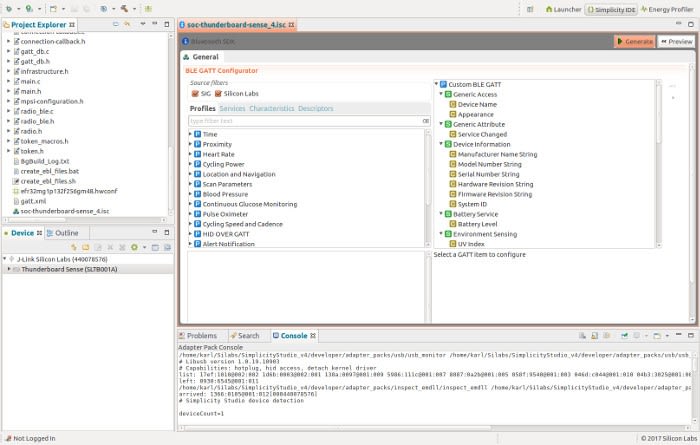The image size is (700, 445).
Task: Click the second-to-last Device panel toolbar icon
Action: [155, 247]
